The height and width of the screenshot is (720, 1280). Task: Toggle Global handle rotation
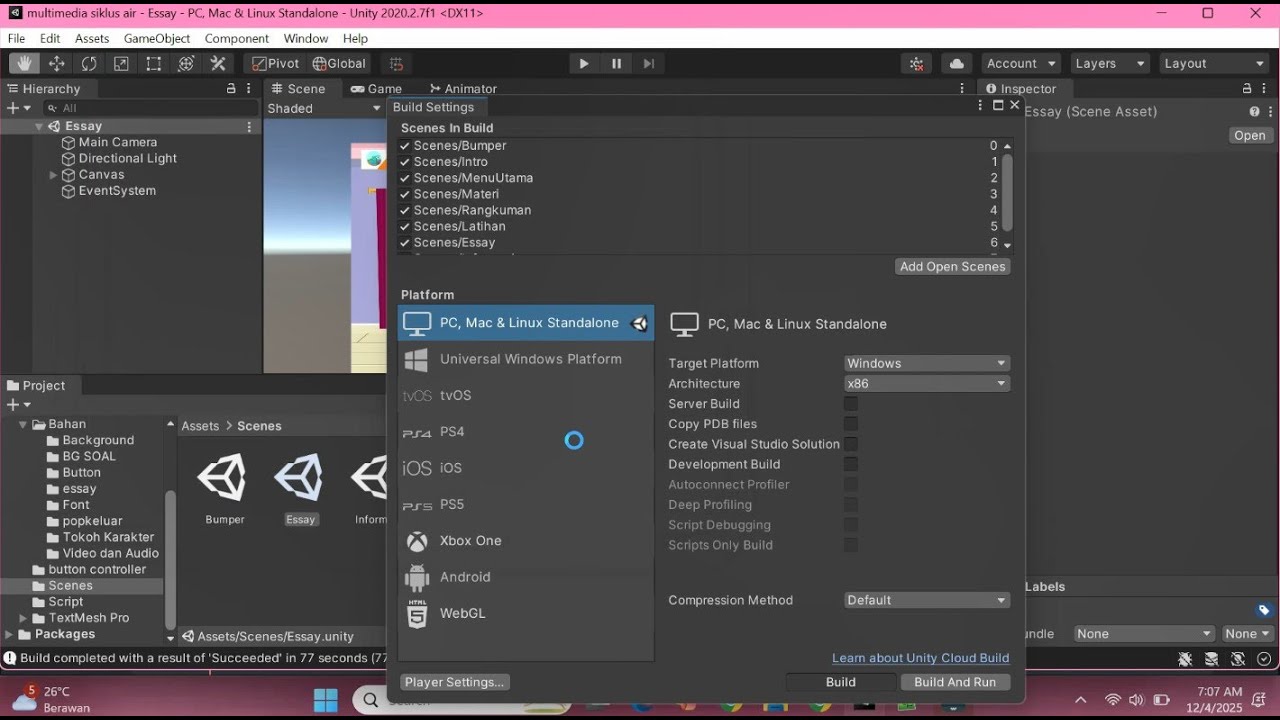[x=340, y=63]
